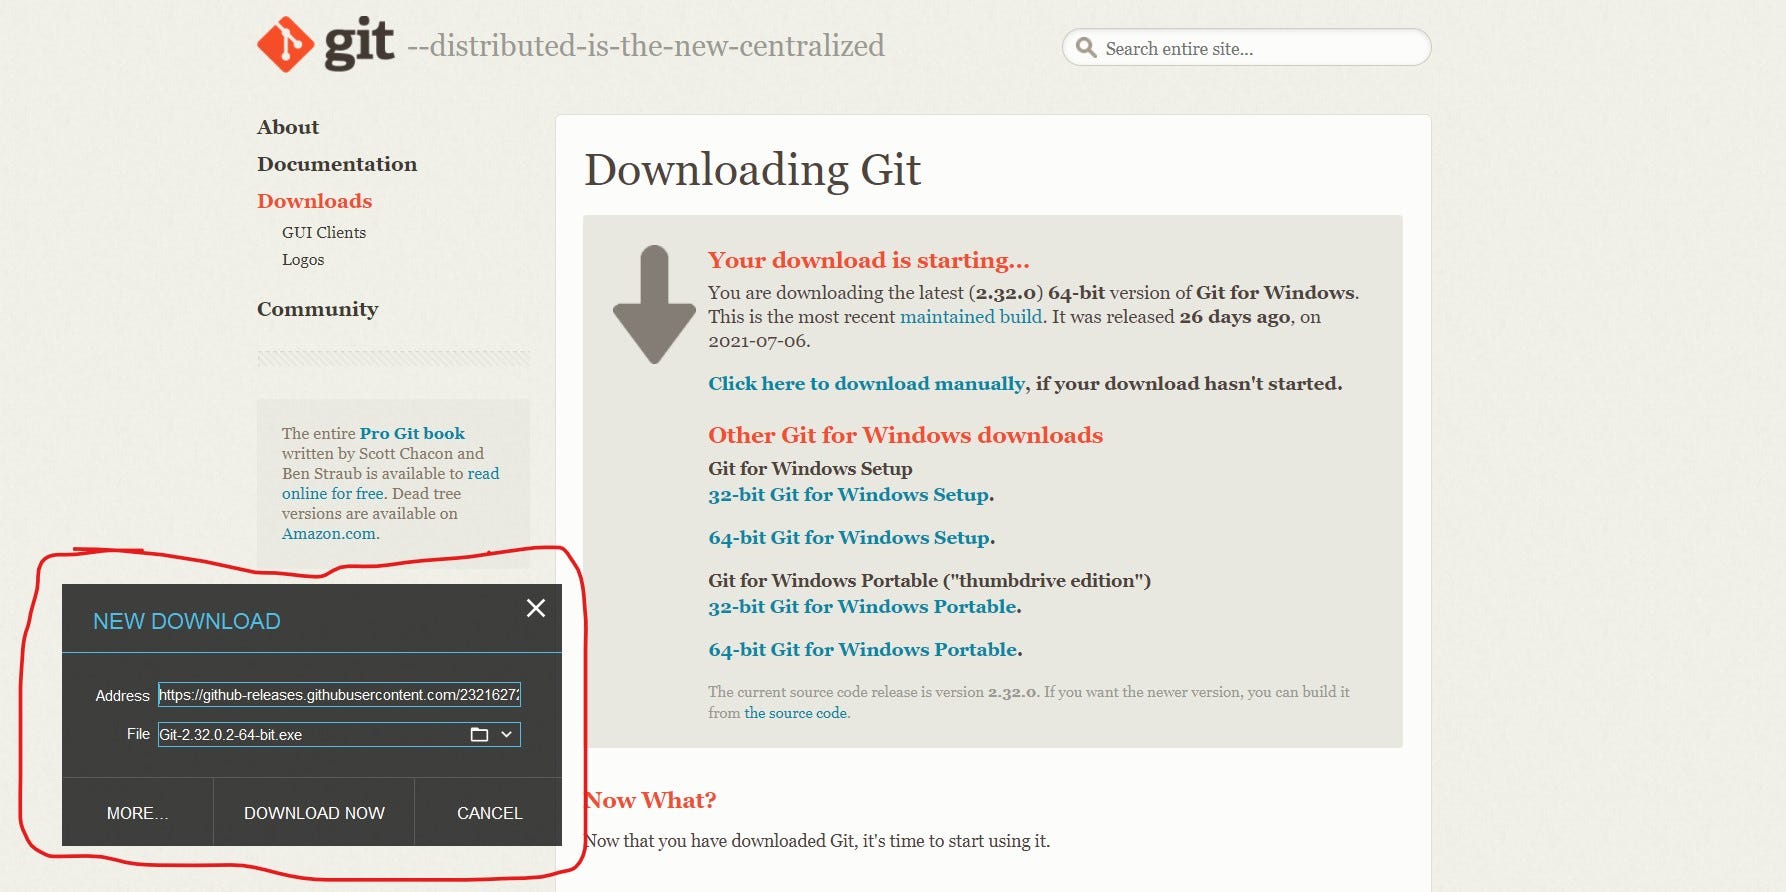Open 64-bit Git for Windows Portable link
This screenshot has height=892, width=1786.
[x=863, y=649]
